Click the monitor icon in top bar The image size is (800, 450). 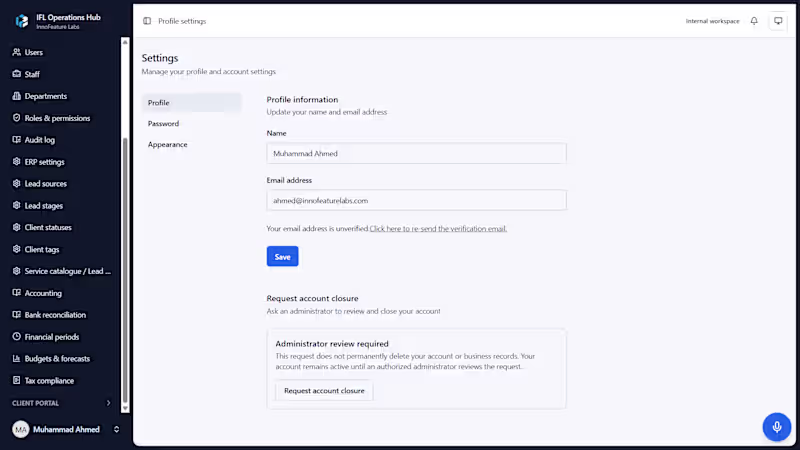(778, 21)
